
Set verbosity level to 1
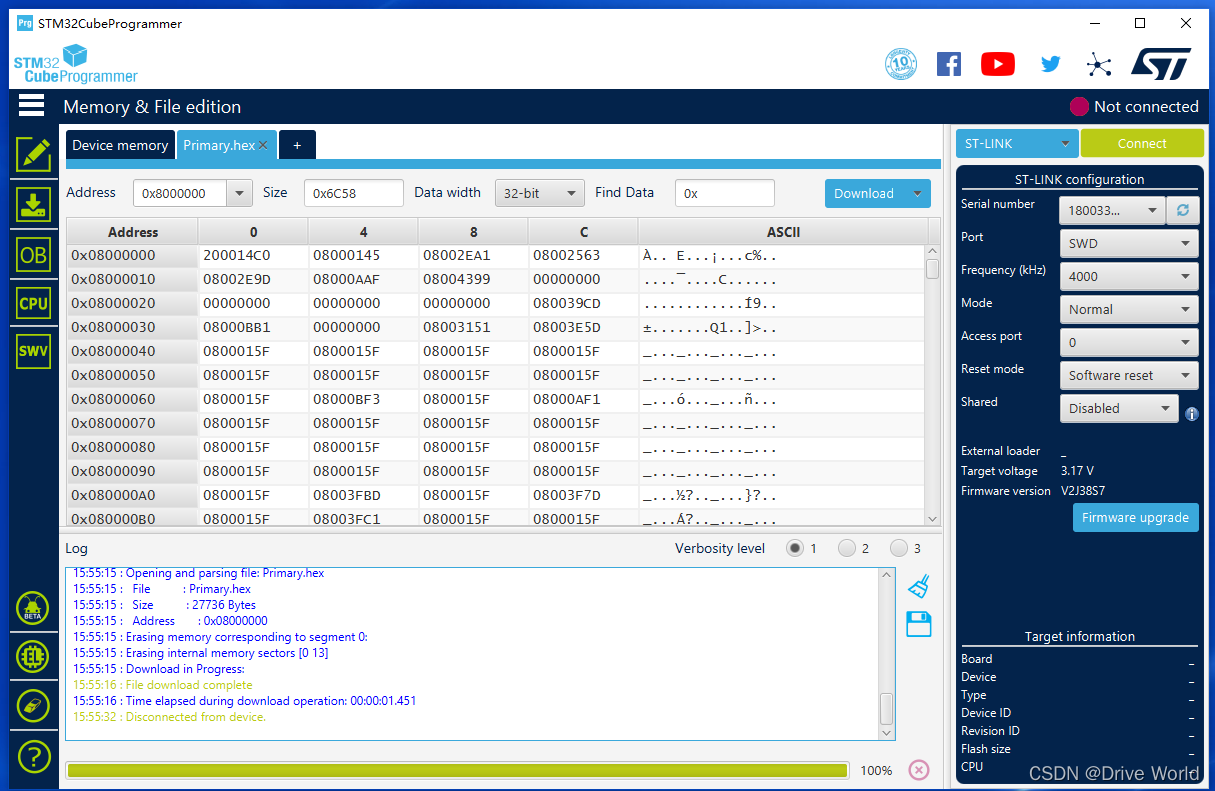click(x=795, y=548)
